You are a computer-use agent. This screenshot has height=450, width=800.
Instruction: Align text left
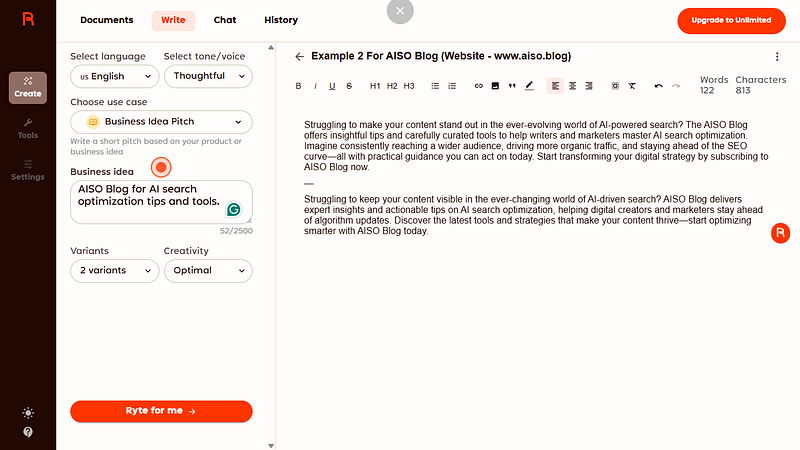pyautogui.click(x=556, y=86)
